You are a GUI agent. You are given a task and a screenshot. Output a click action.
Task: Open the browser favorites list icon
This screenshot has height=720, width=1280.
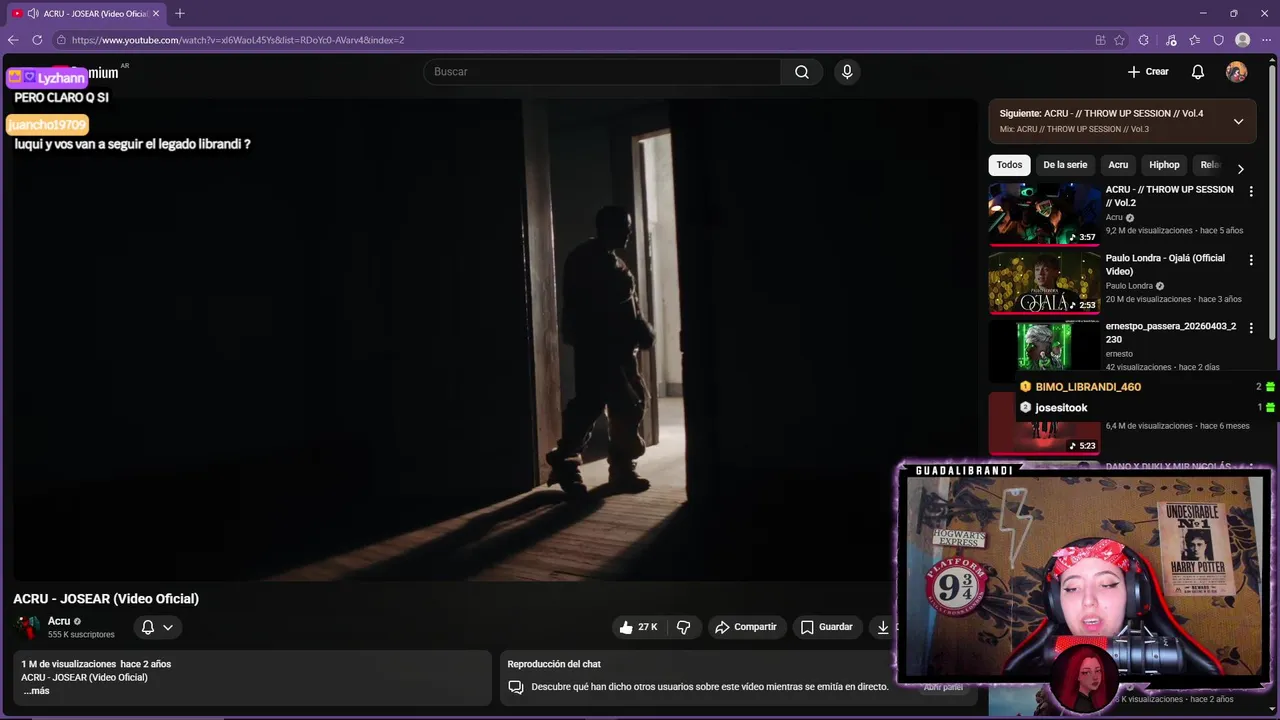point(1195,40)
